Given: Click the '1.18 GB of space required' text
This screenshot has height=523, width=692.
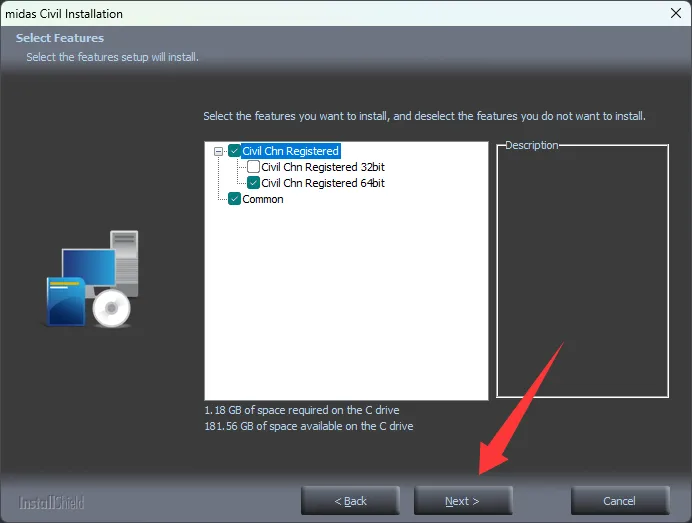Looking at the screenshot, I should (x=302, y=410).
